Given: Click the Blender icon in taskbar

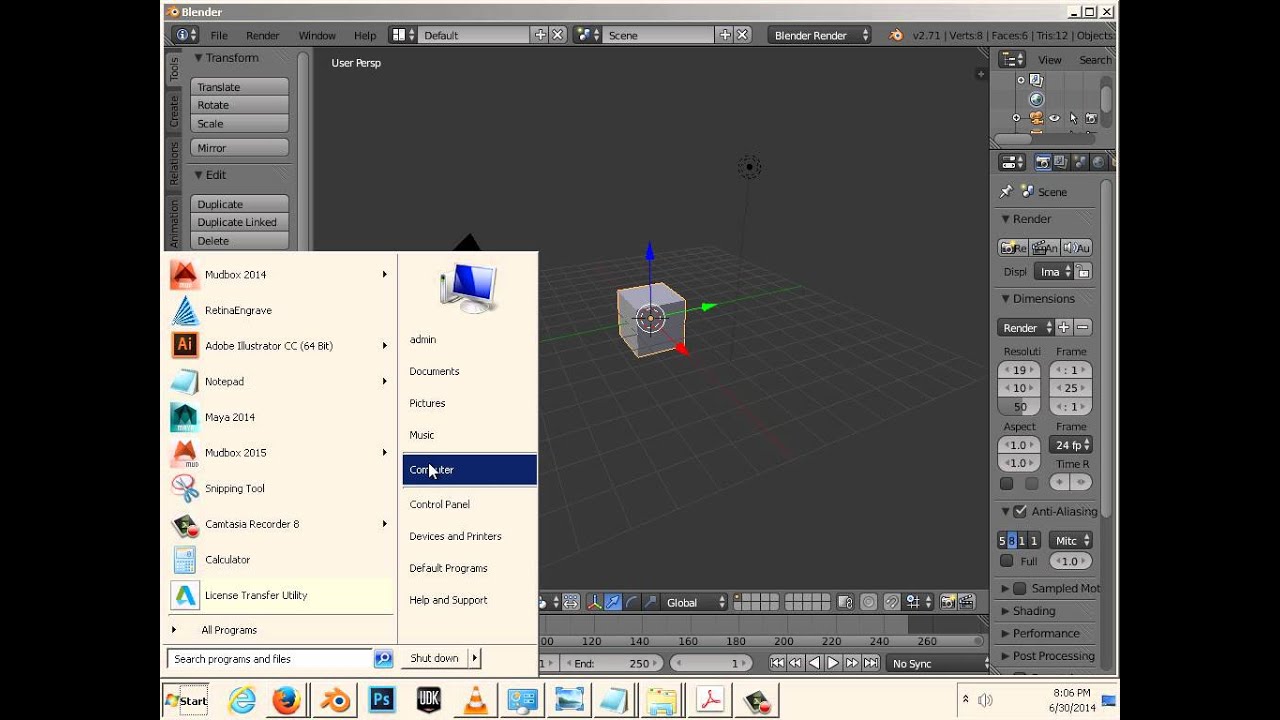Looking at the screenshot, I should coord(334,700).
